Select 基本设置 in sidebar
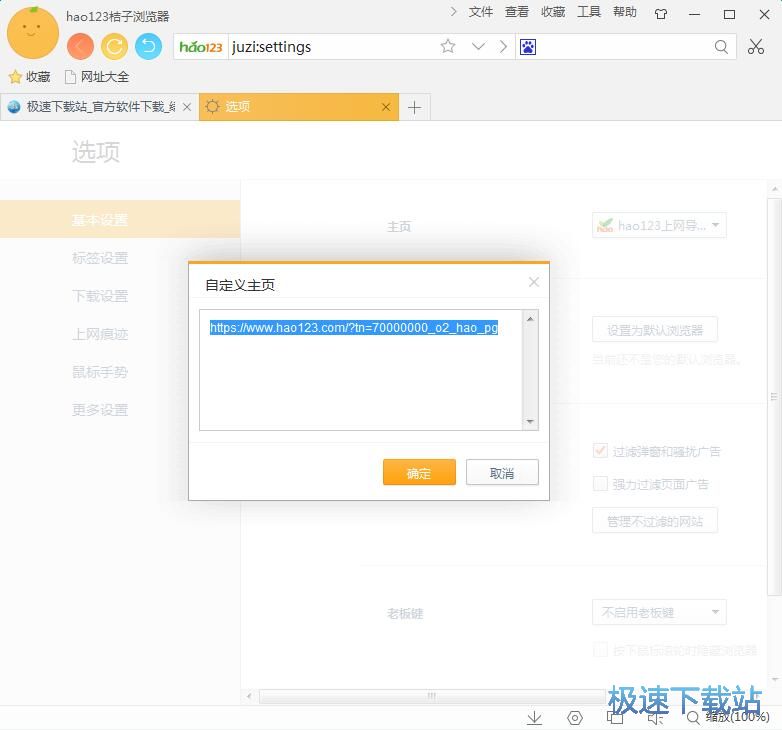The width and height of the screenshot is (782, 730). tap(120, 219)
